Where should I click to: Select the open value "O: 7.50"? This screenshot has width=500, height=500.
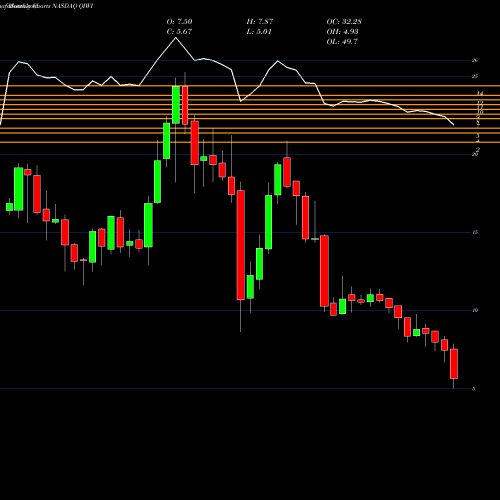(179, 22)
